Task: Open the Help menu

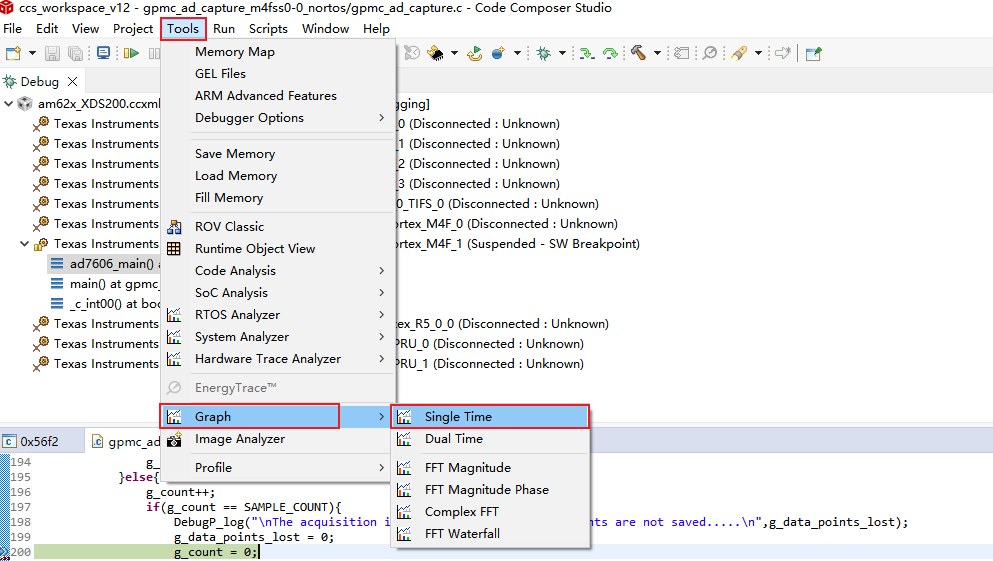Action: [x=376, y=29]
